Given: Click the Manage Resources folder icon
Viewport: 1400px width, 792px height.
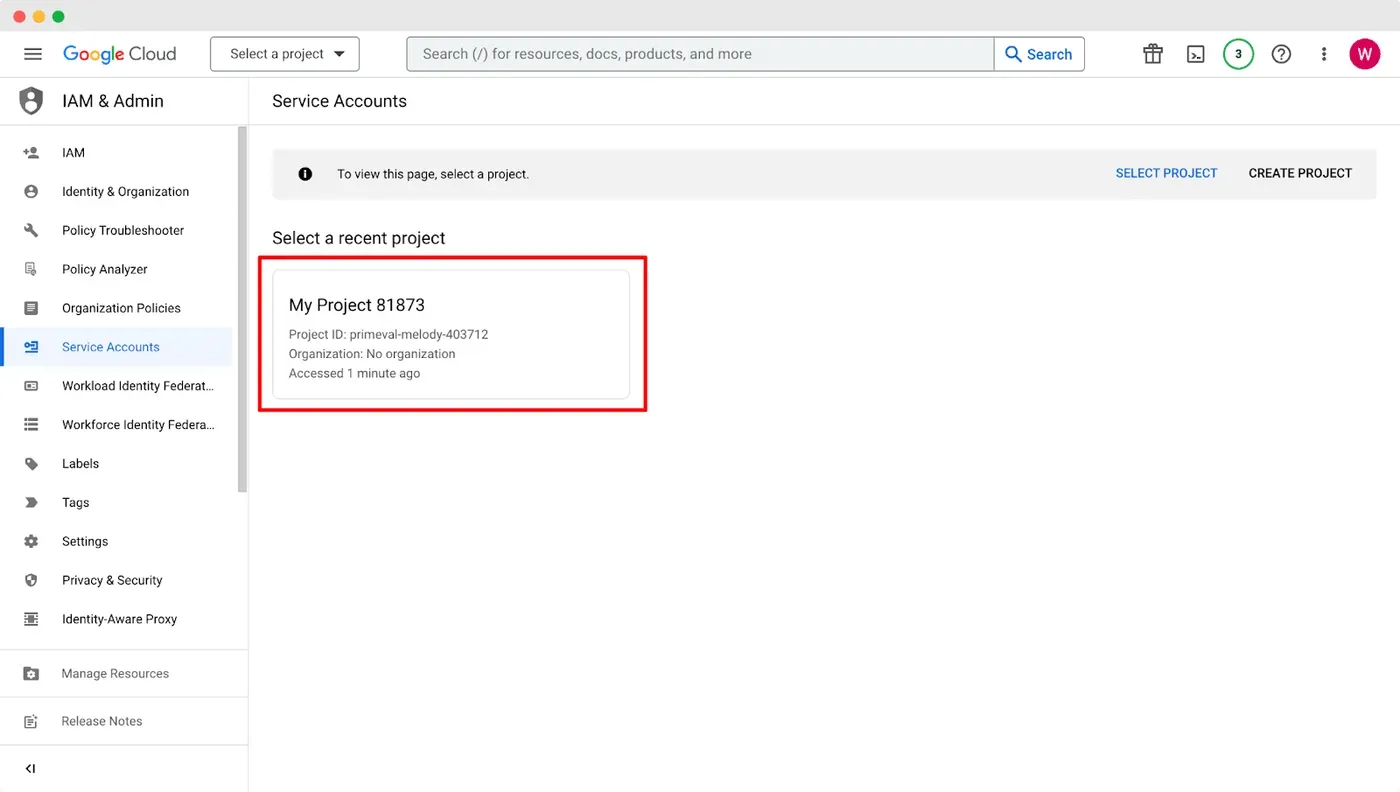Looking at the screenshot, I should [31, 674].
